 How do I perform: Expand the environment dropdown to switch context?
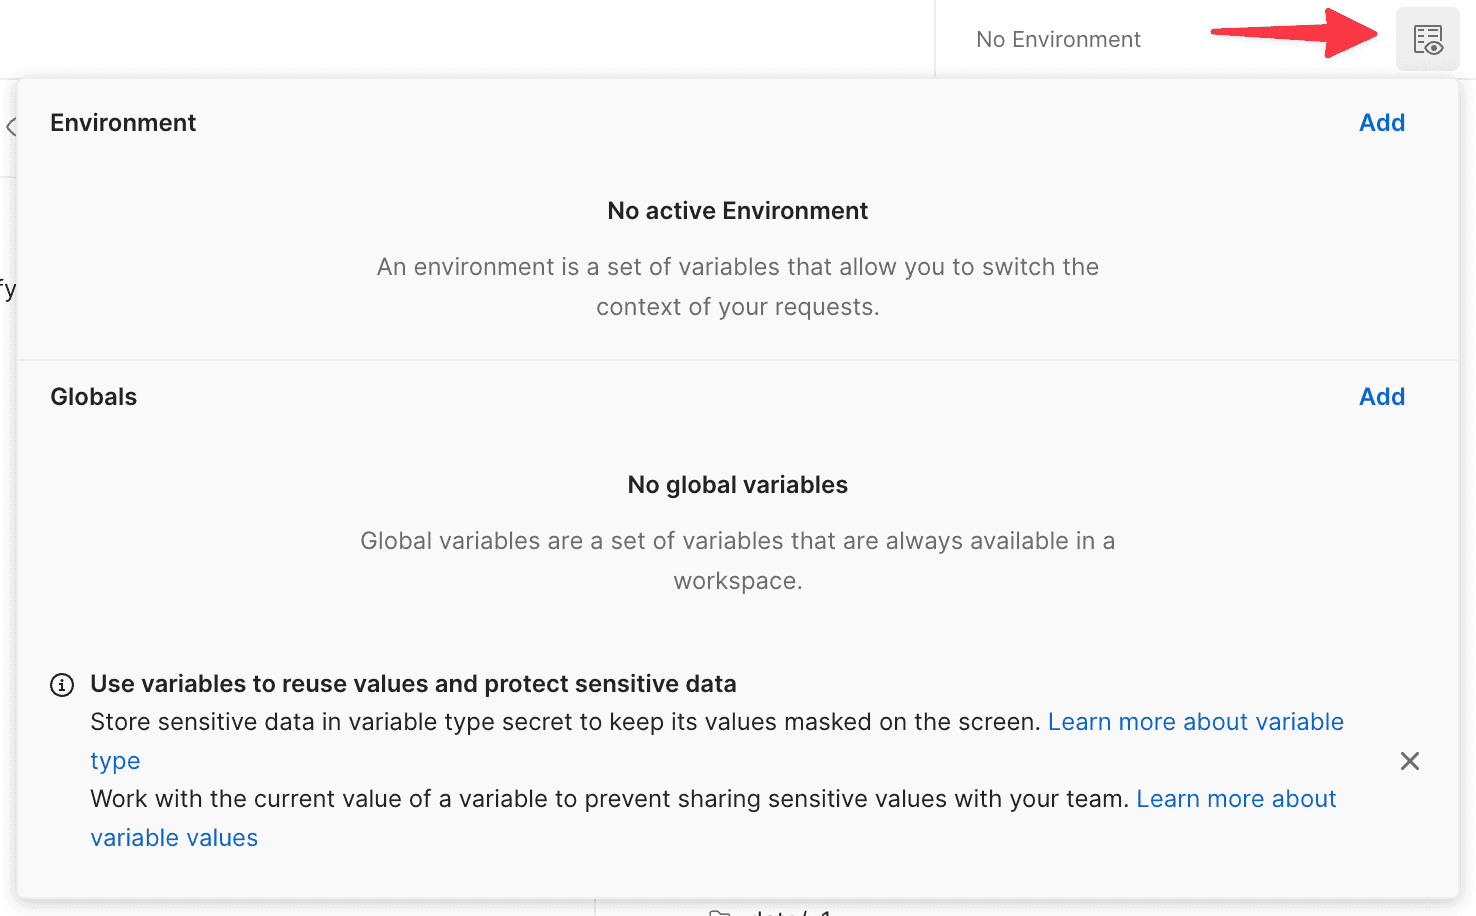(x=1058, y=39)
